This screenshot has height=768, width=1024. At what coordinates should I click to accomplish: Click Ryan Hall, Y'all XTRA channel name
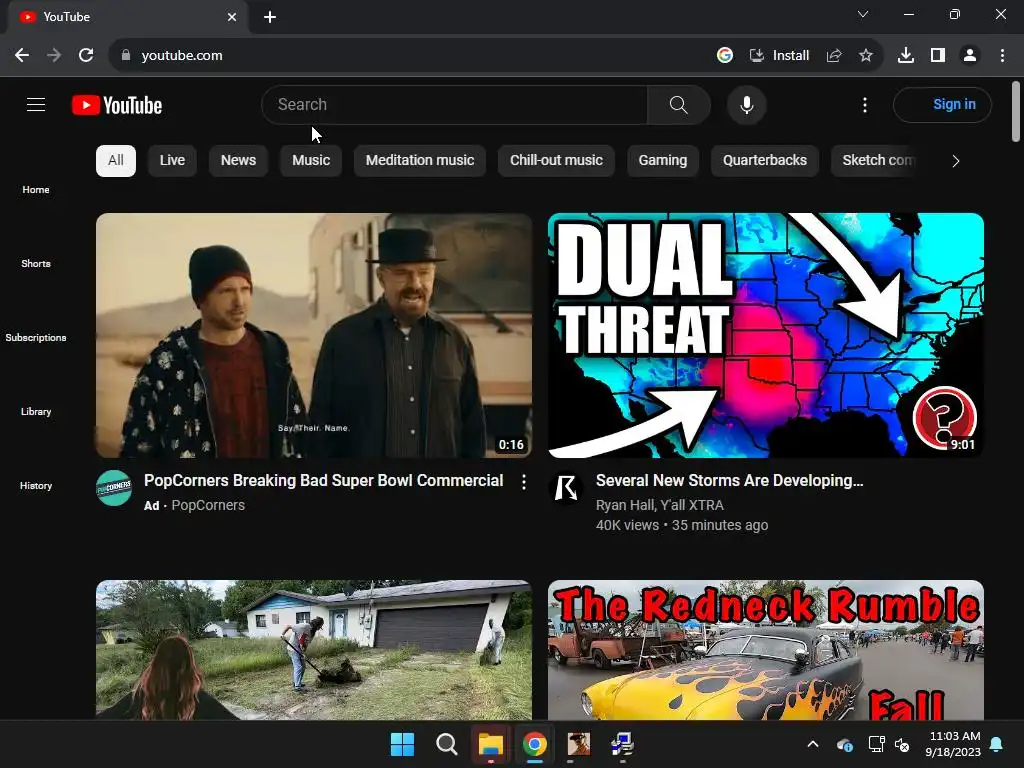[660, 505]
